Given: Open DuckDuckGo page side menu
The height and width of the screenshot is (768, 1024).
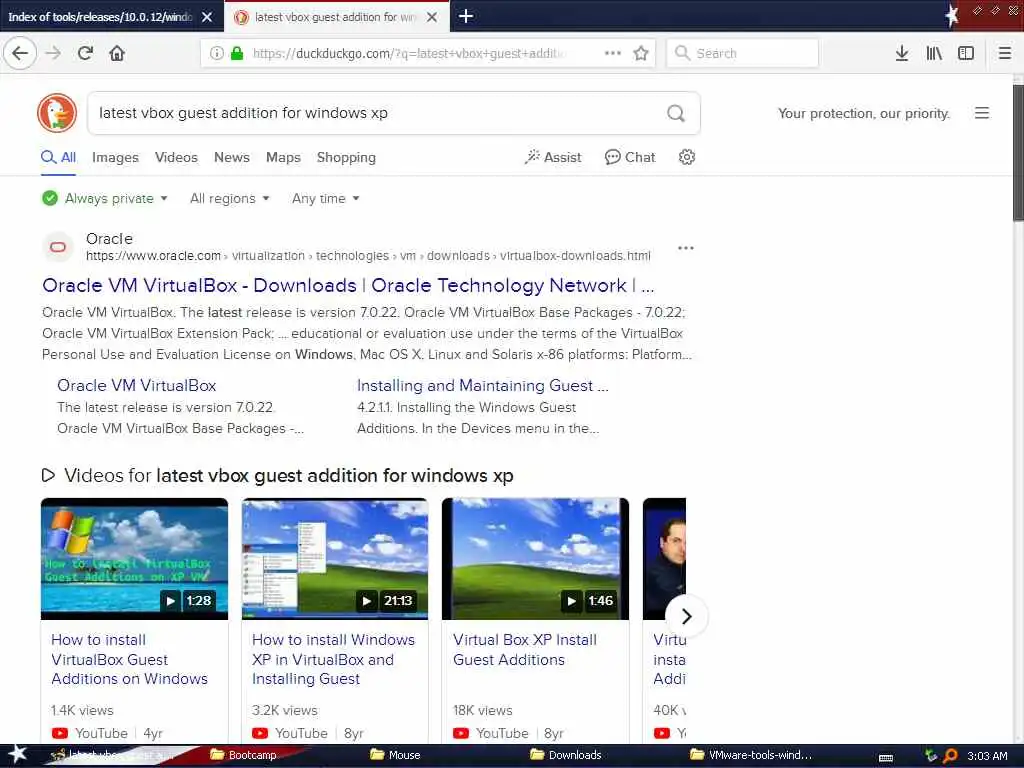Looking at the screenshot, I should point(982,113).
